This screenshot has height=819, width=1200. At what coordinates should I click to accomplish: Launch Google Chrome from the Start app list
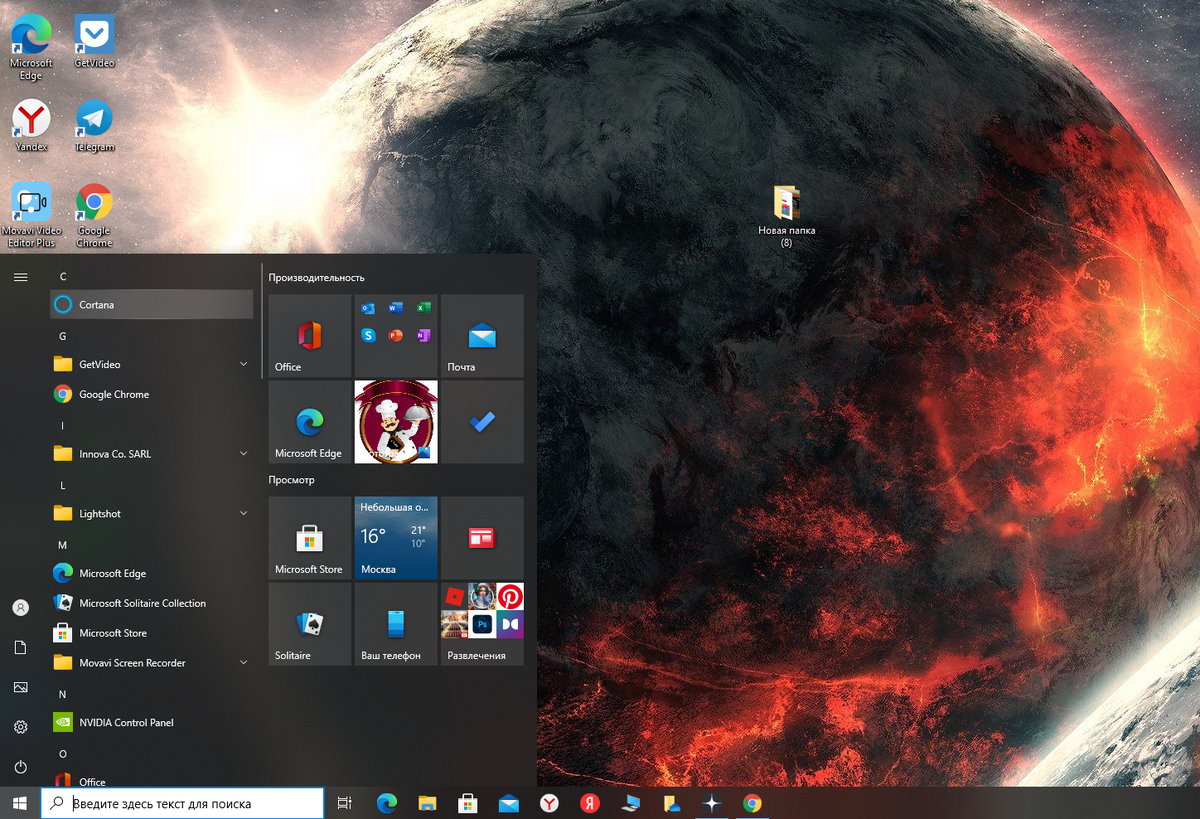click(x=151, y=394)
